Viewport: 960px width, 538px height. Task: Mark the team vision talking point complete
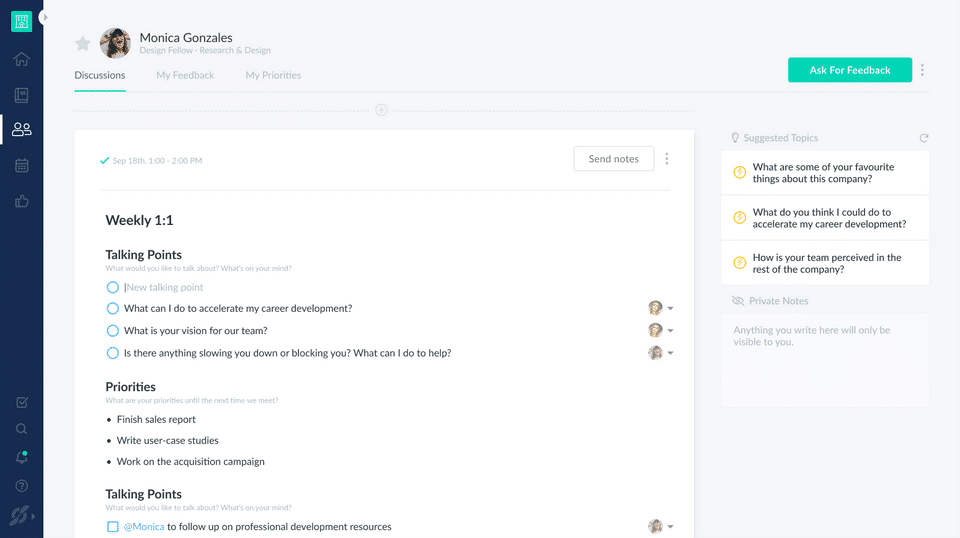click(x=113, y=331)
